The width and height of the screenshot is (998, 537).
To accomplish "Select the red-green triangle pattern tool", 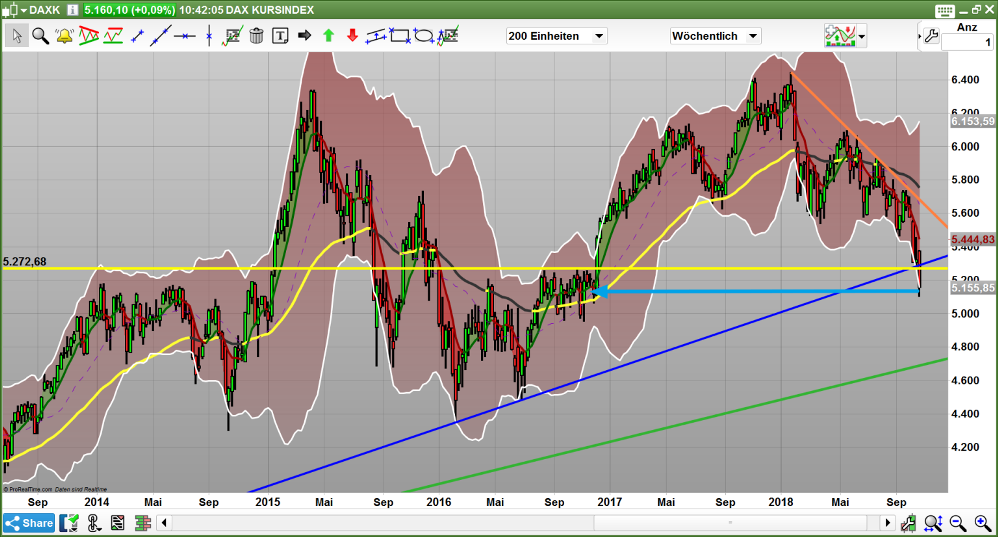I will pos(88,36).
